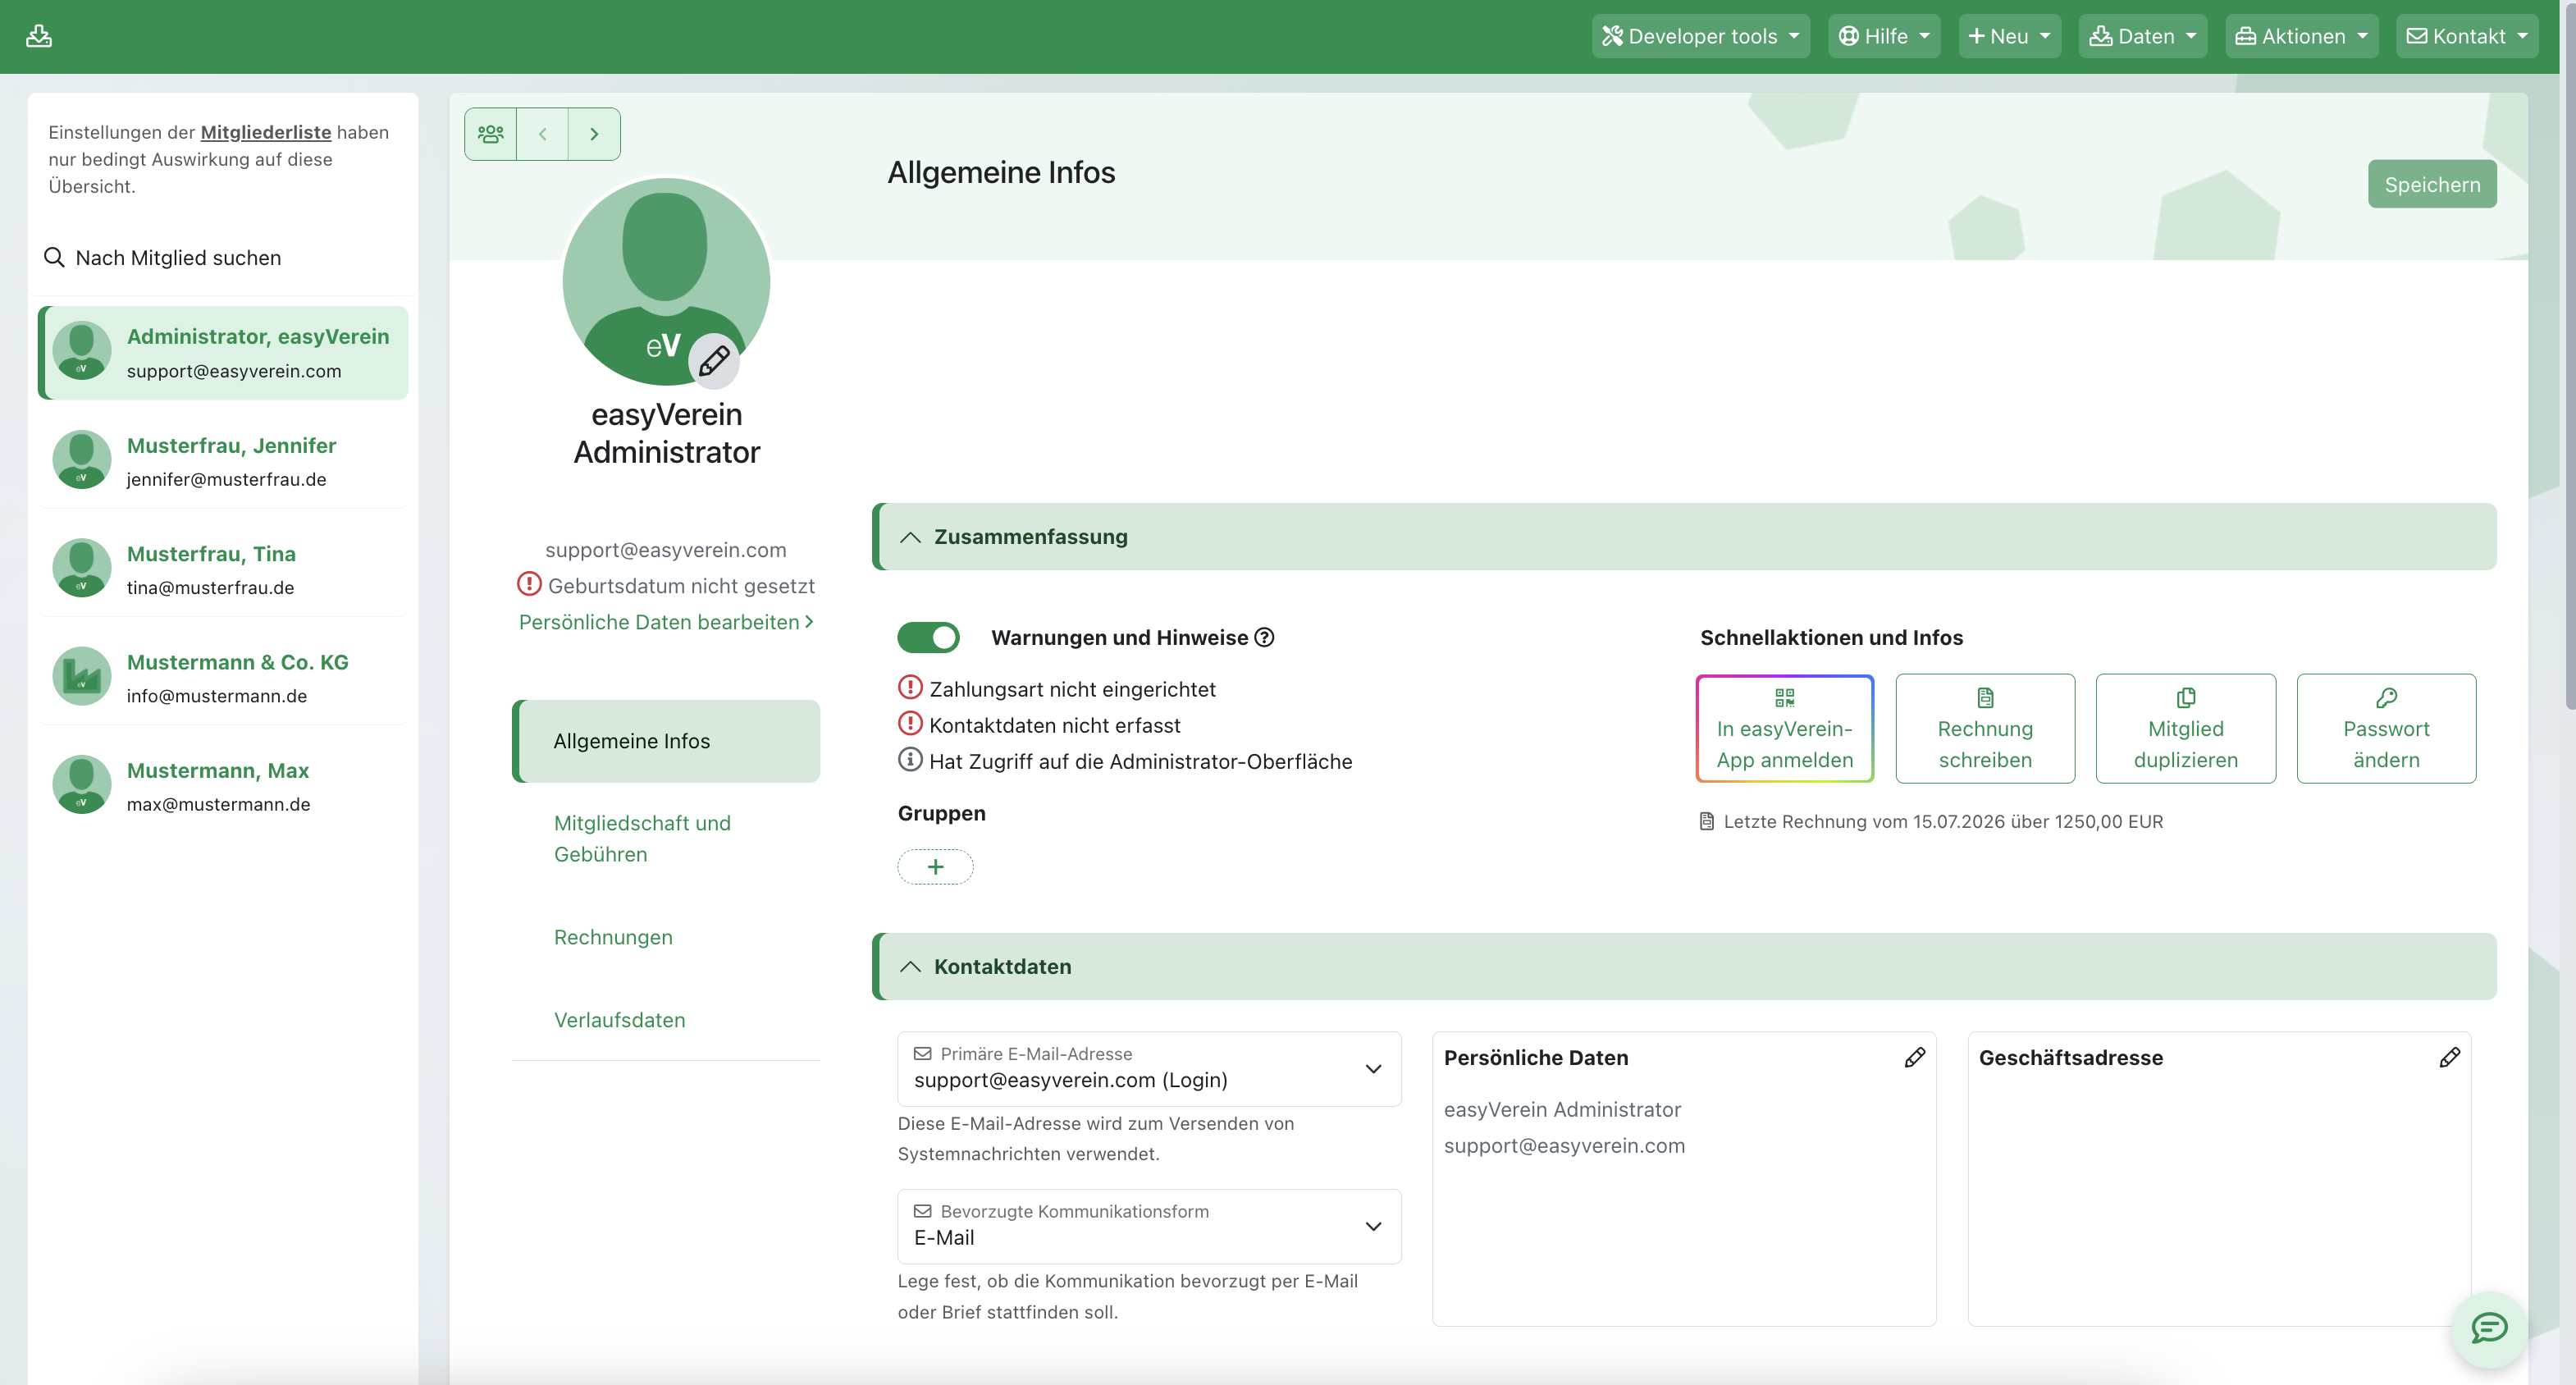Edit Geschäftsadresse with pencil icon
This screenshot has height=1385, width=2576.
[x=2449, y=1057]
